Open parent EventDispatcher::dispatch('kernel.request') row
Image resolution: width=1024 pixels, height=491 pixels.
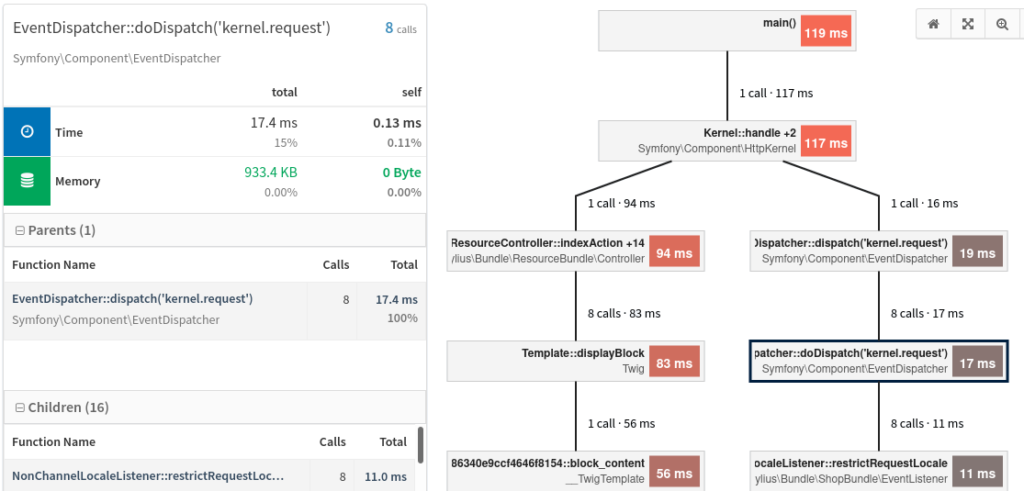click(x=215, y=311)
